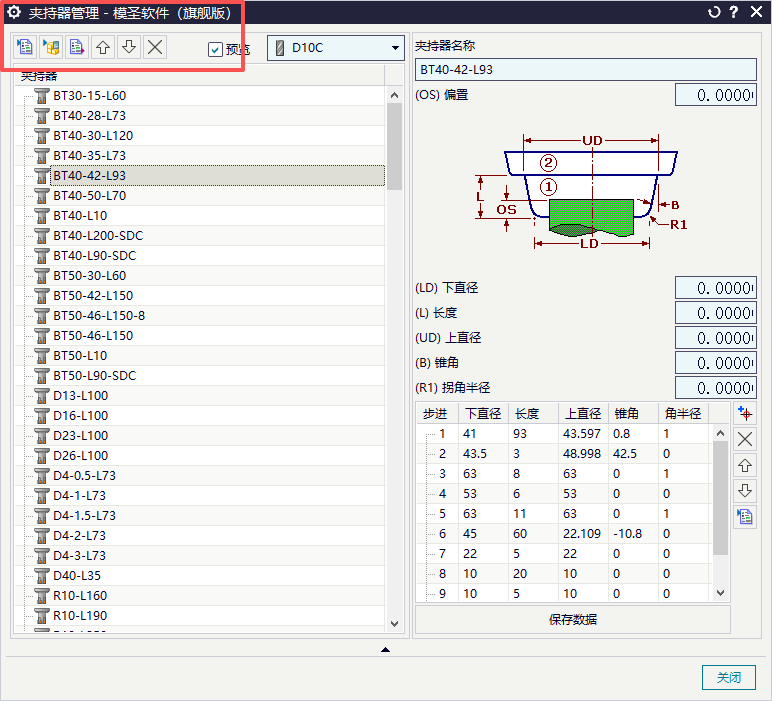The height and width of the screenshot is (701, 772).
Task: Collapse panel with bottom triangle arrow
Action: click(x=386, y=650)
